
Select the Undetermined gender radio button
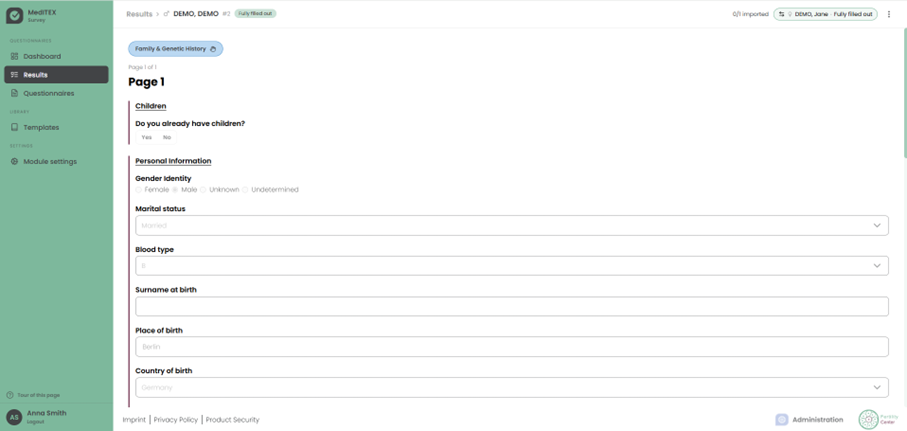click(245, 190)
